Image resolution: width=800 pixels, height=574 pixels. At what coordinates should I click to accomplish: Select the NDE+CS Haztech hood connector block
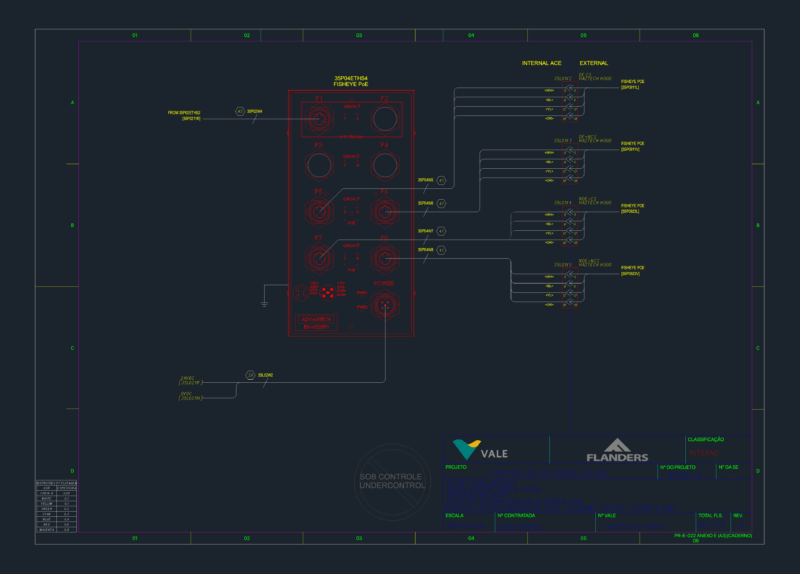coord(569,227)
